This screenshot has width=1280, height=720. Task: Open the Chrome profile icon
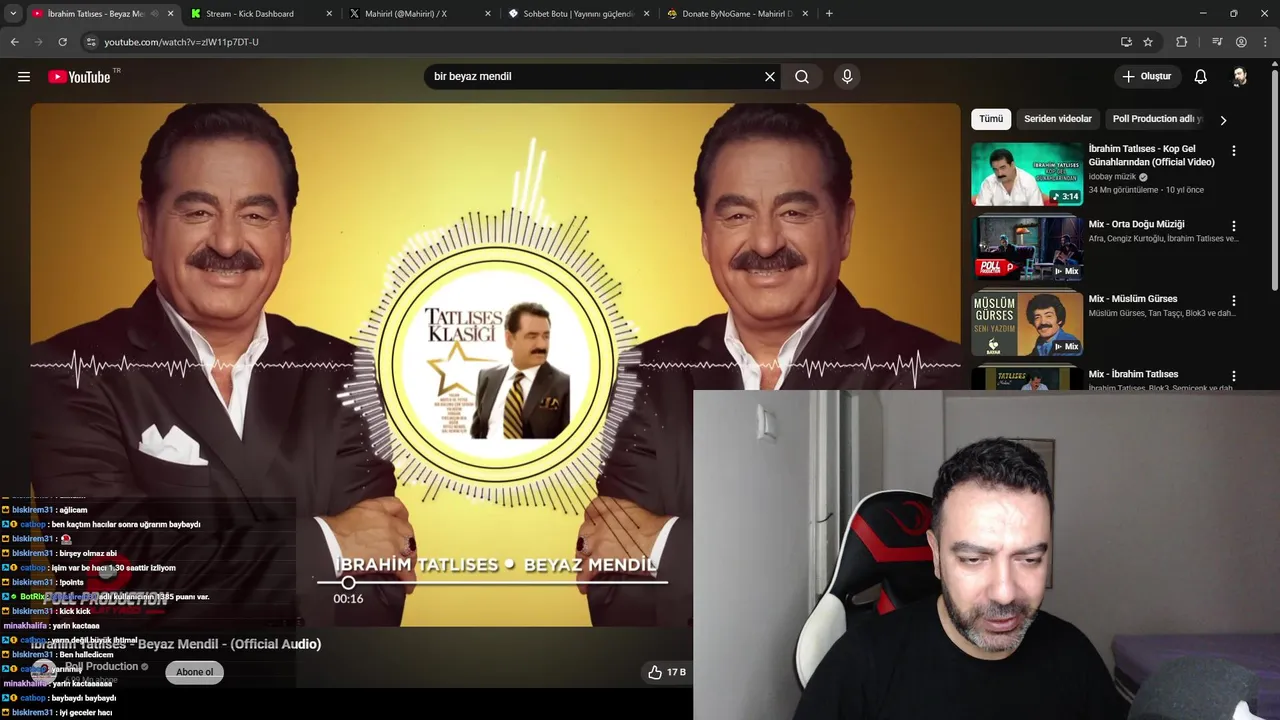[1241, 42]
